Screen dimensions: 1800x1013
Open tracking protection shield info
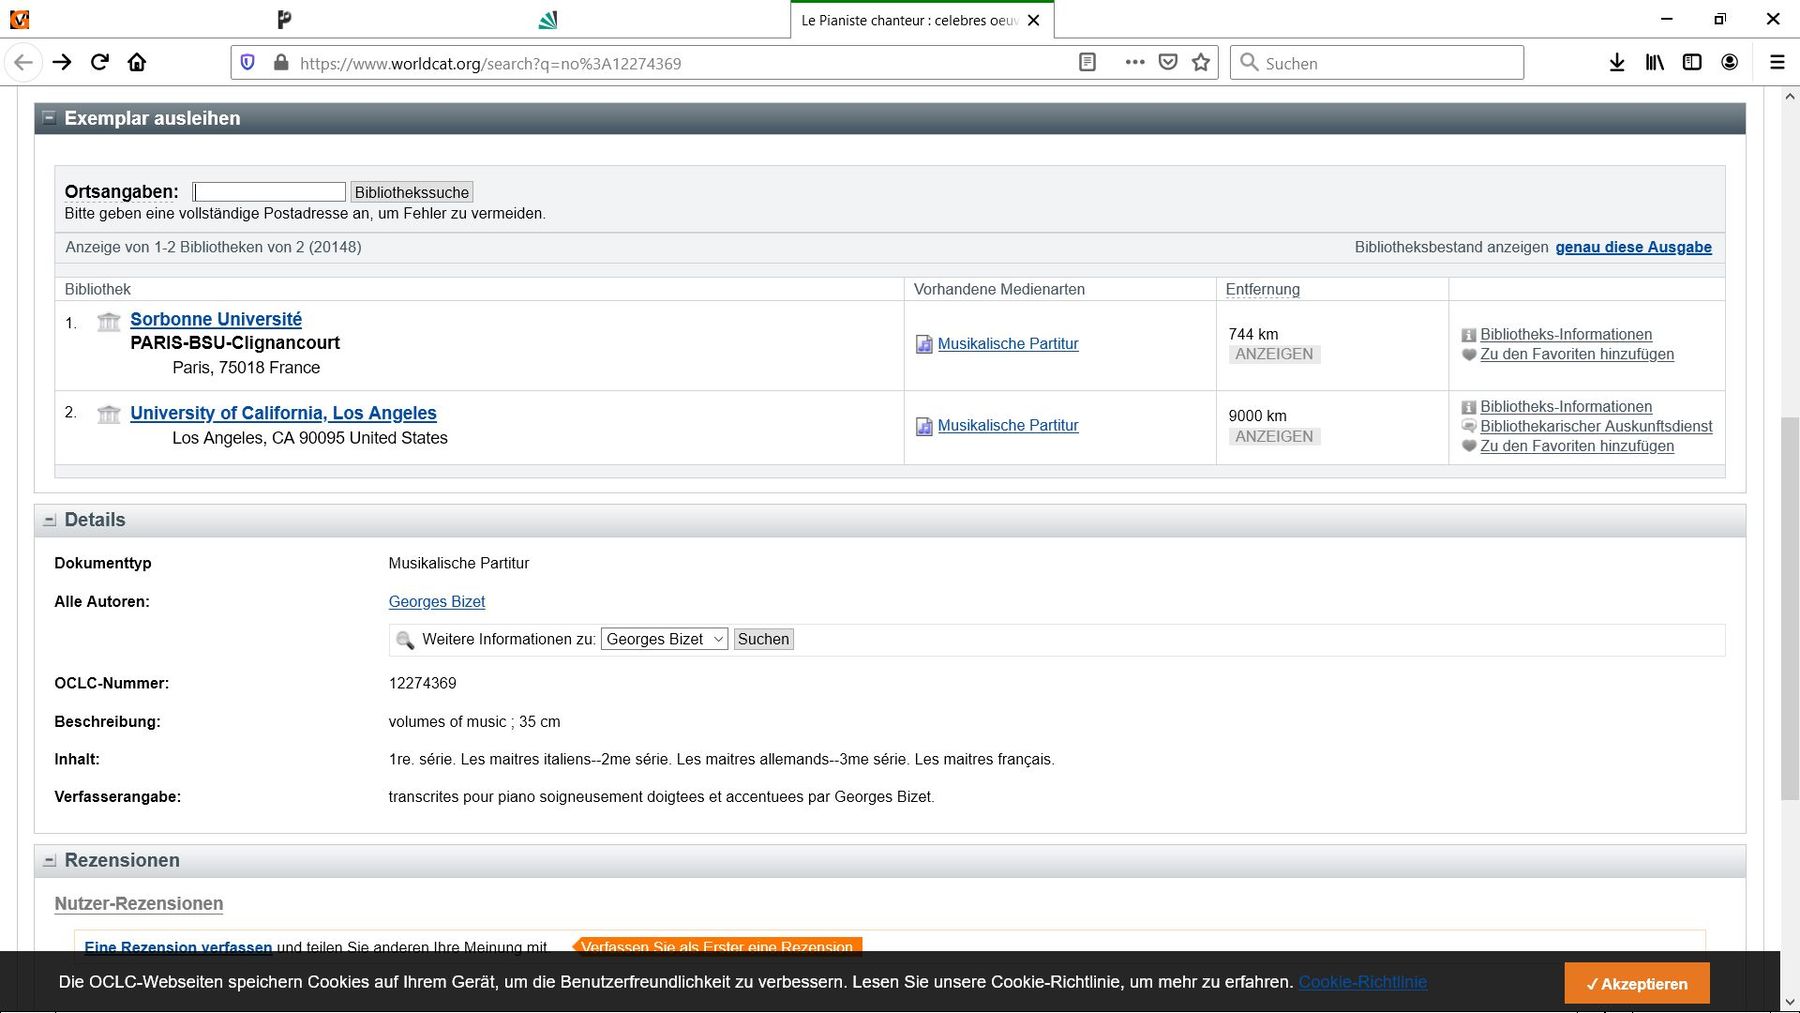click(248, 62)
